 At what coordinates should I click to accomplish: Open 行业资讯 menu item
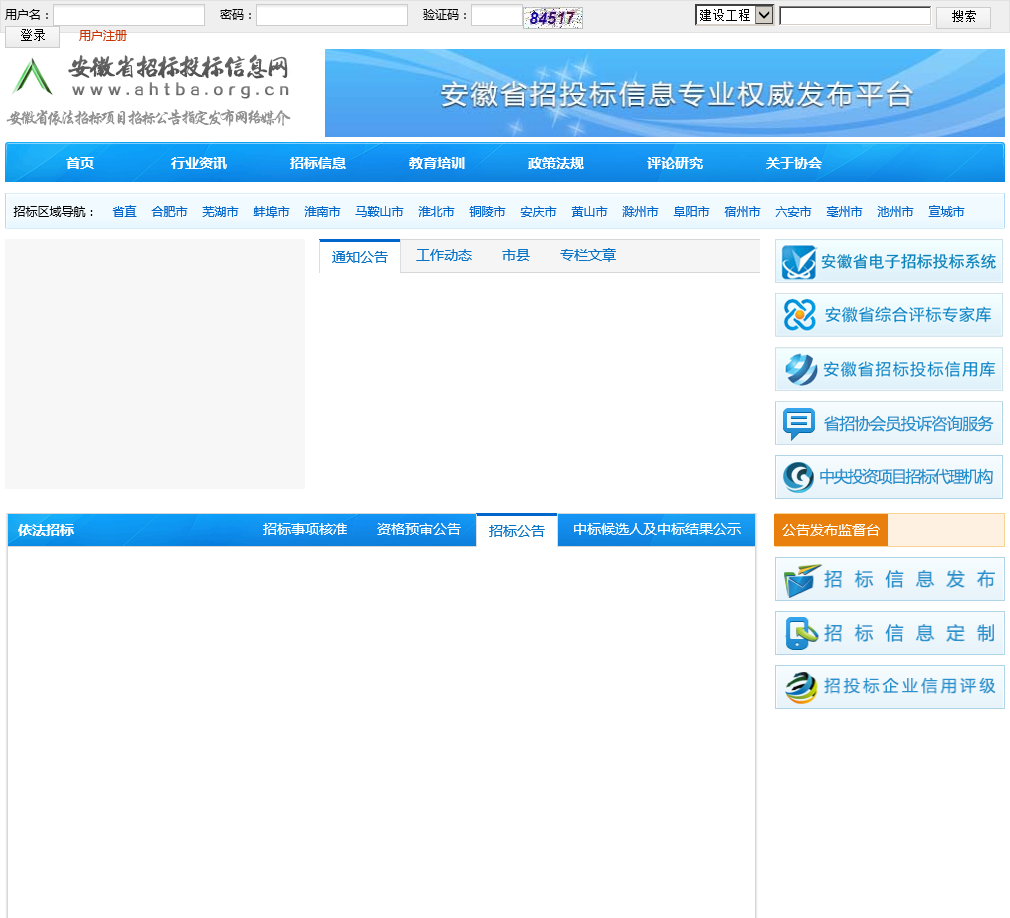(x=198, y=163)
